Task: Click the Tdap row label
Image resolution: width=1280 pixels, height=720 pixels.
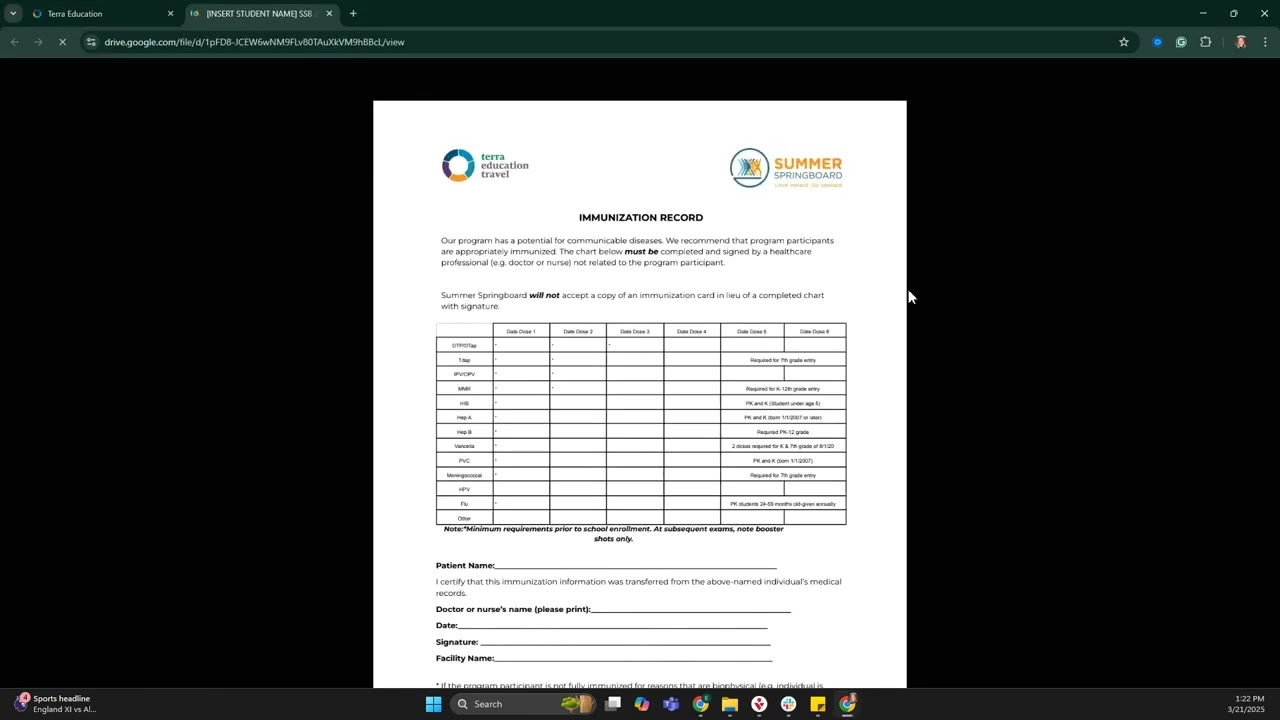Action: pyautogui.click(x=464, y=360)
